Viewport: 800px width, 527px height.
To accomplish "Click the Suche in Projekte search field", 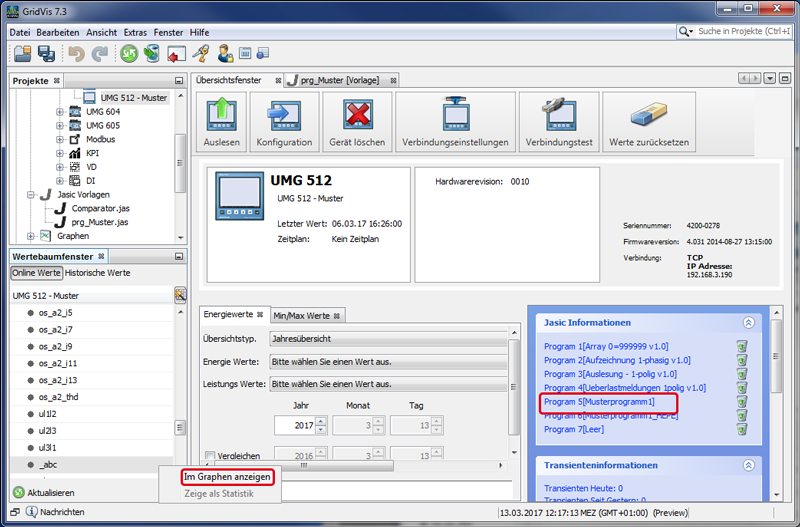I will point(743,32).
